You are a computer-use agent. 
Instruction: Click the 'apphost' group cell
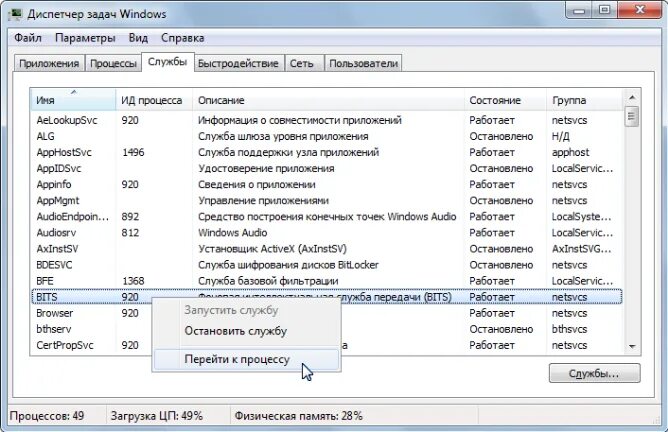tap(570, 153)
